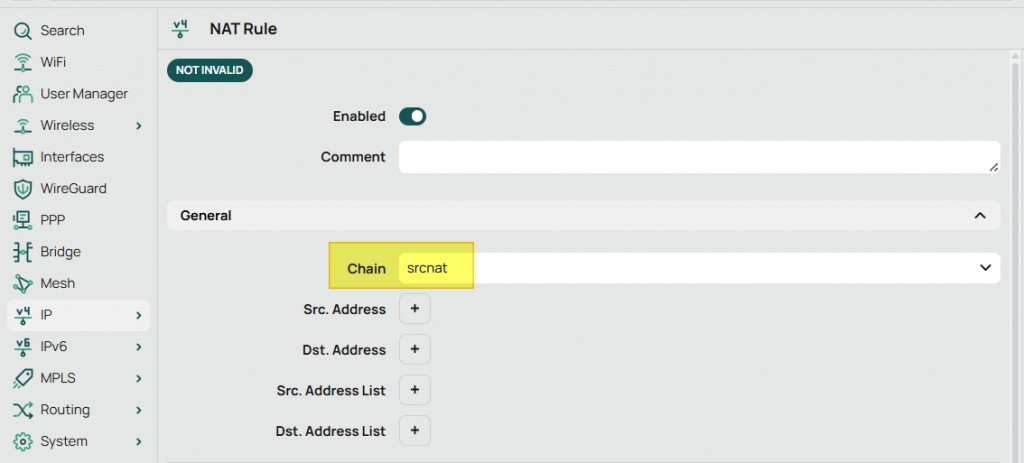Viewport: 1024px width, 463px height.
Task: Add a Dst. Address List with plus button
Action: (x=415, y=431)
